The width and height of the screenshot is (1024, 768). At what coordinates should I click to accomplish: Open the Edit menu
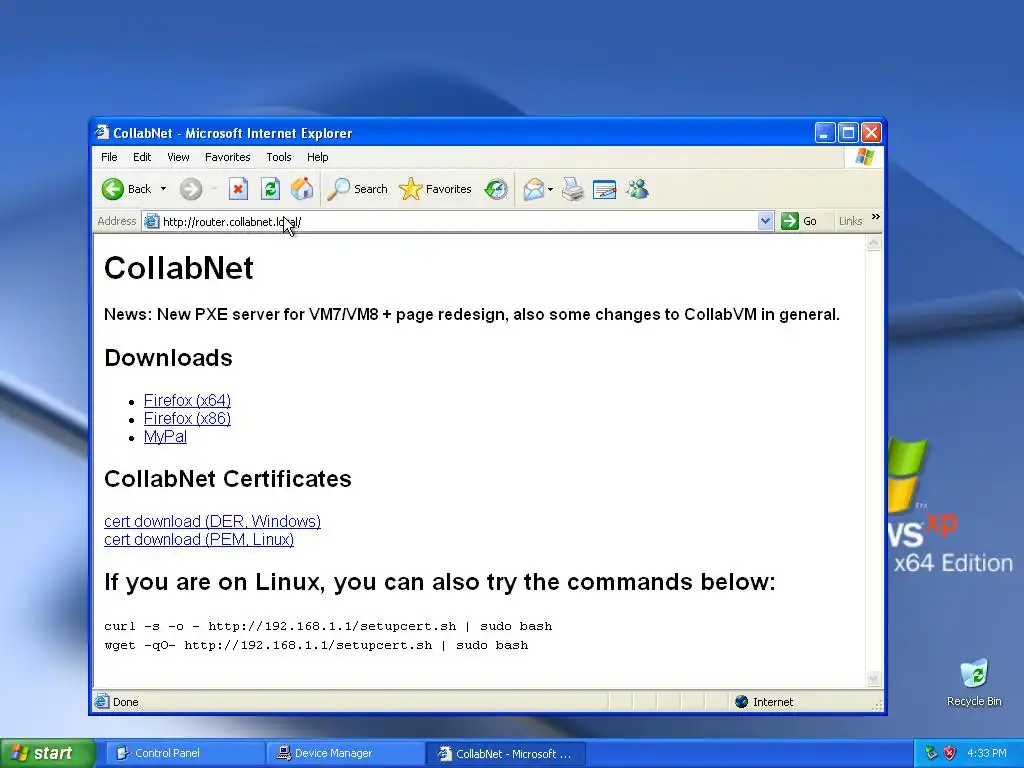(x=142, y=157)
